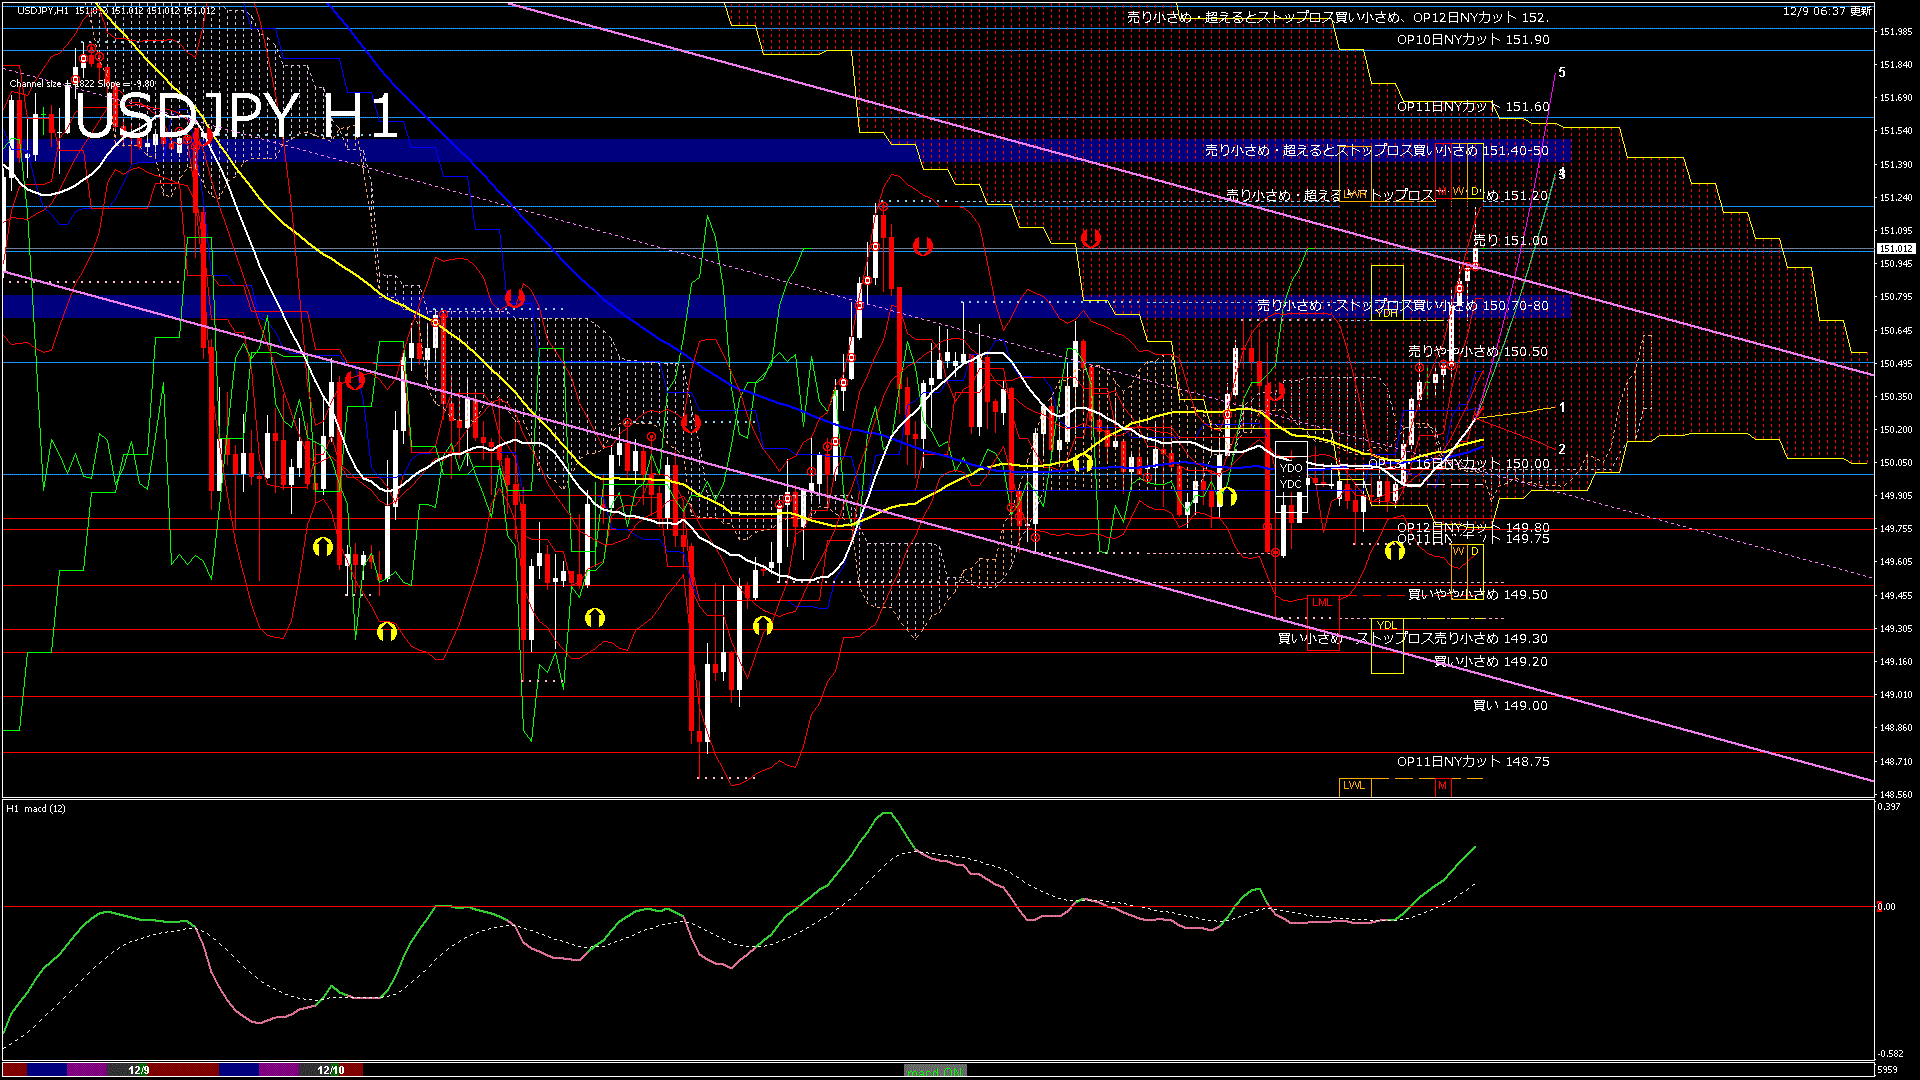The width and height of the screenshot is (1920, 1080).
Task: Select the 売りやや小さめ 150.50 label
Action: click(x=1478, y=352)
